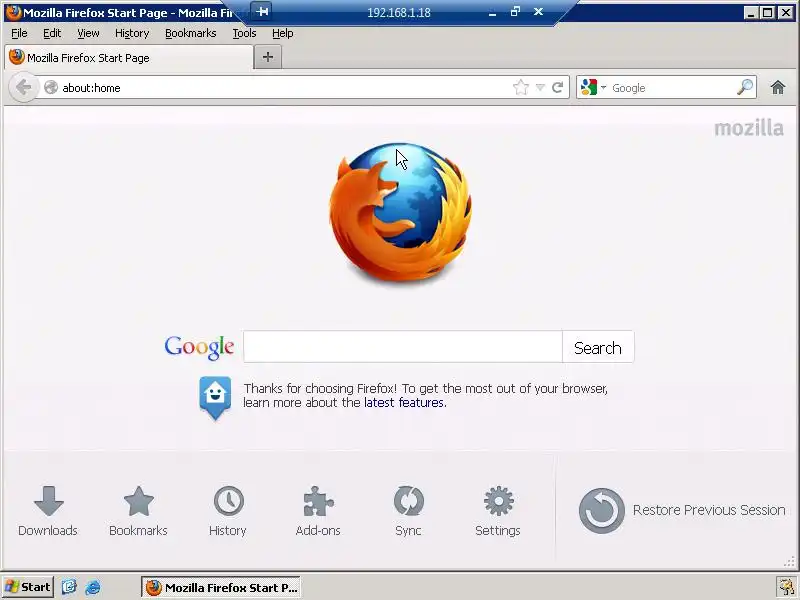This screenshot has width=800, height=600.
Task: Open the Help menu
Action: click(283, 33)
